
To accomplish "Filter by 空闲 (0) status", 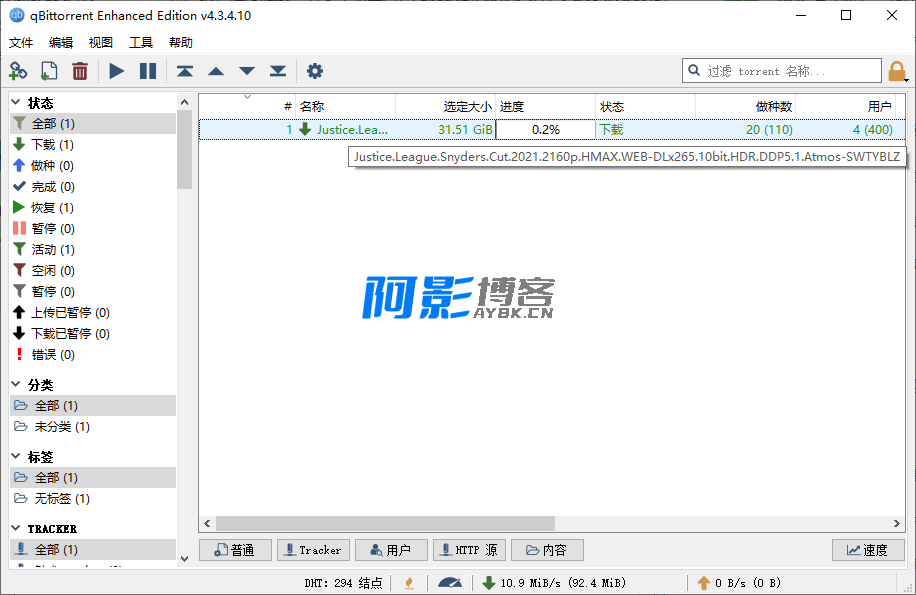I will [93, 270].
